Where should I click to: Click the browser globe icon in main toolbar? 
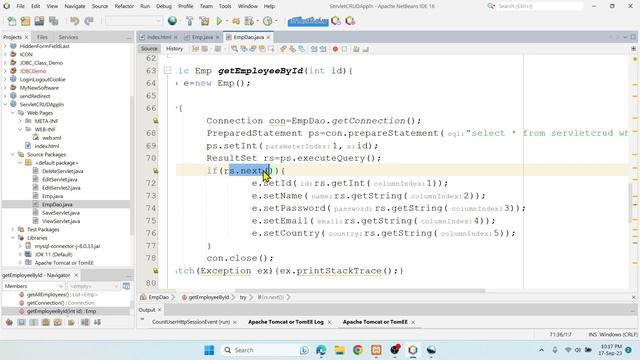pyautogui.click(x=172, y=21)
